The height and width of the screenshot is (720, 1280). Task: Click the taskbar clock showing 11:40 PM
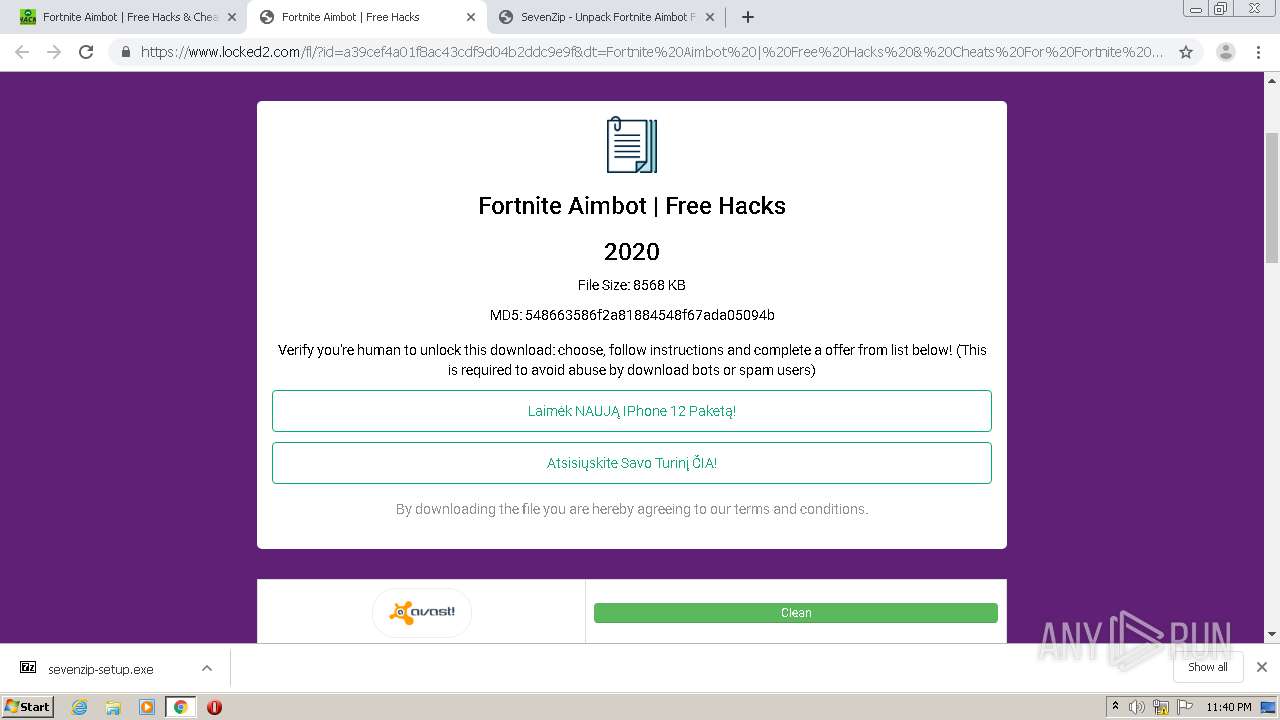(1228, 707)
